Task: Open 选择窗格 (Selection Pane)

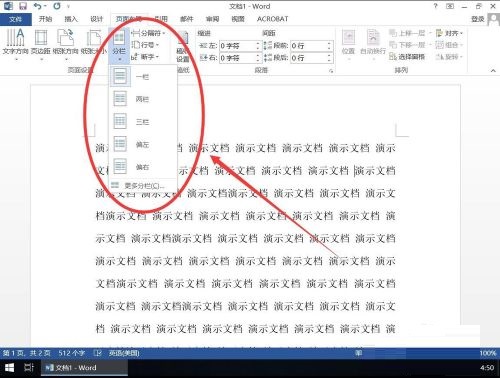Action: (407, 57)
